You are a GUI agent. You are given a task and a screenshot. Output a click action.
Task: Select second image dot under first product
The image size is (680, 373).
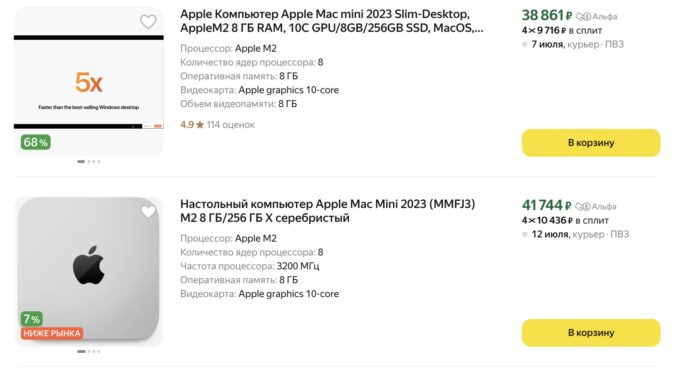click(x=89, y=161)
